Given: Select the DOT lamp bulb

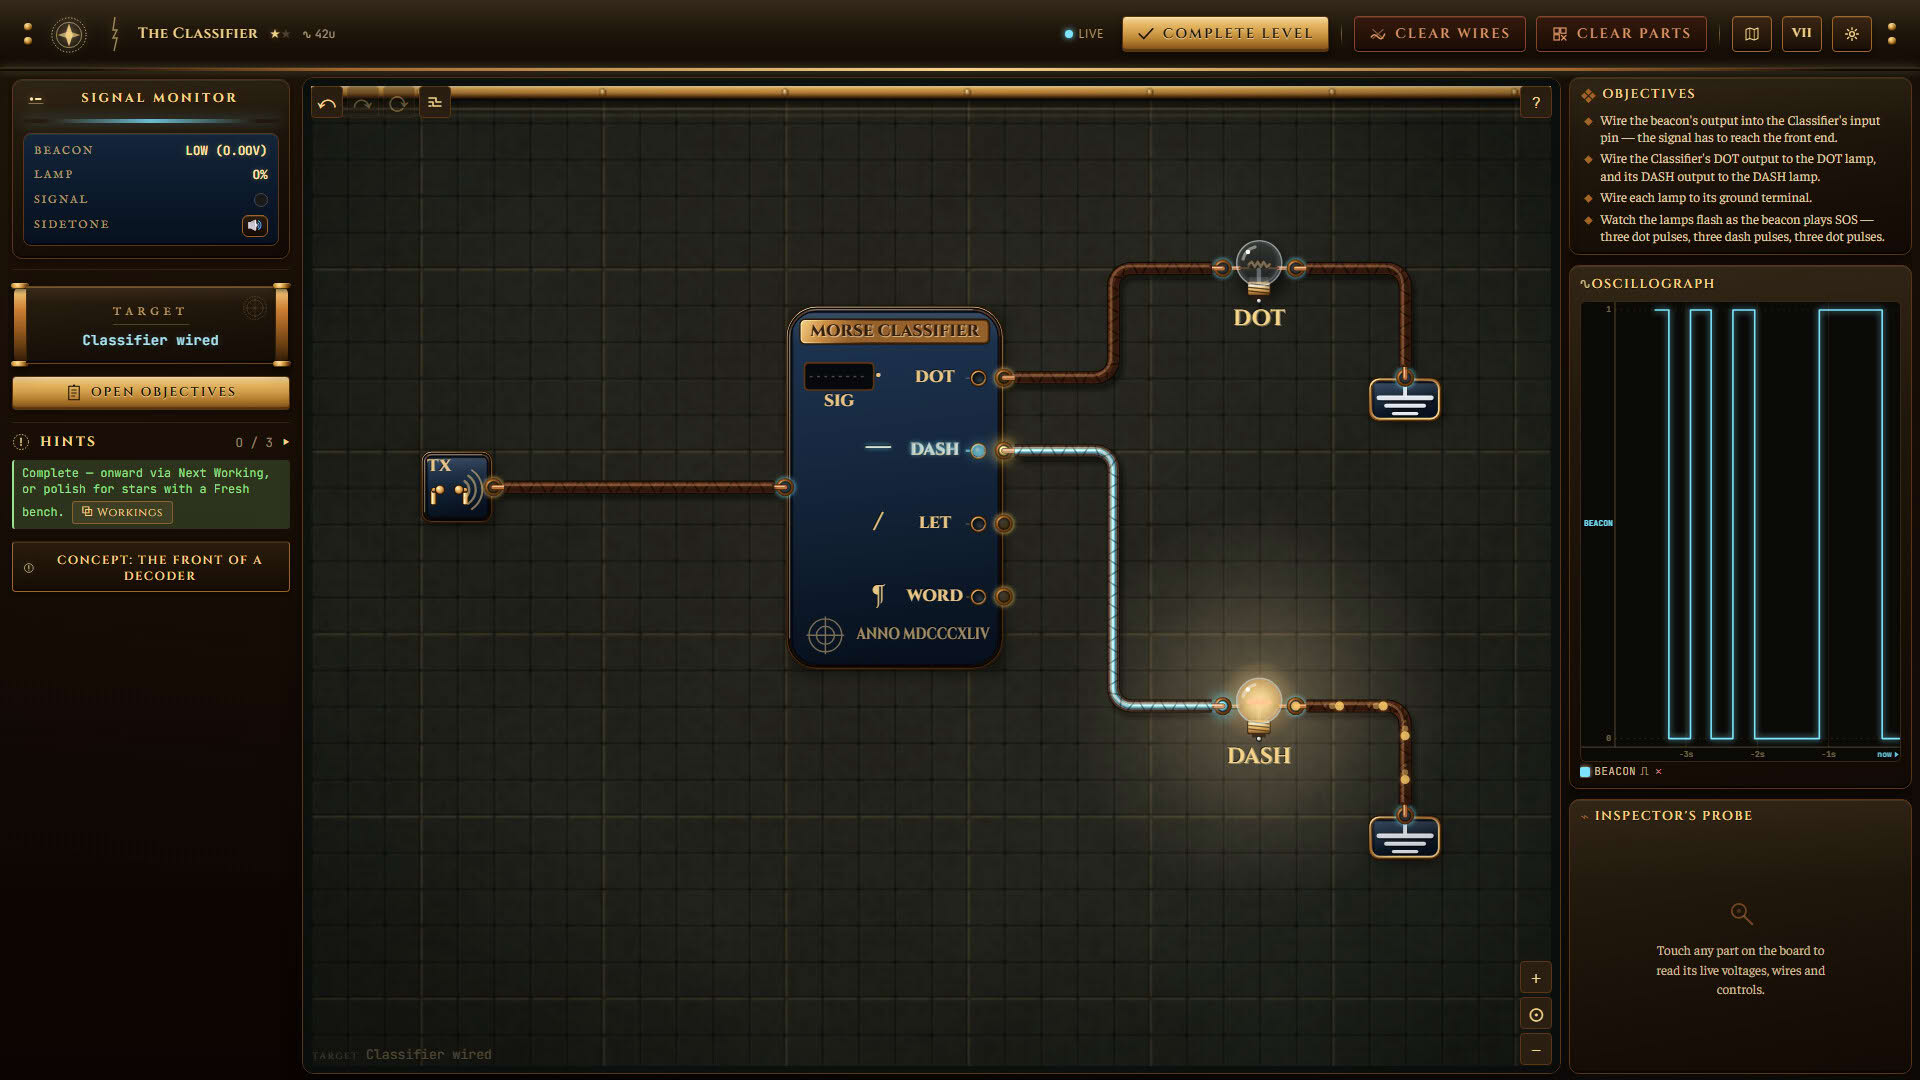Looking at the screenshot, I should click(x=1259, y=268).
